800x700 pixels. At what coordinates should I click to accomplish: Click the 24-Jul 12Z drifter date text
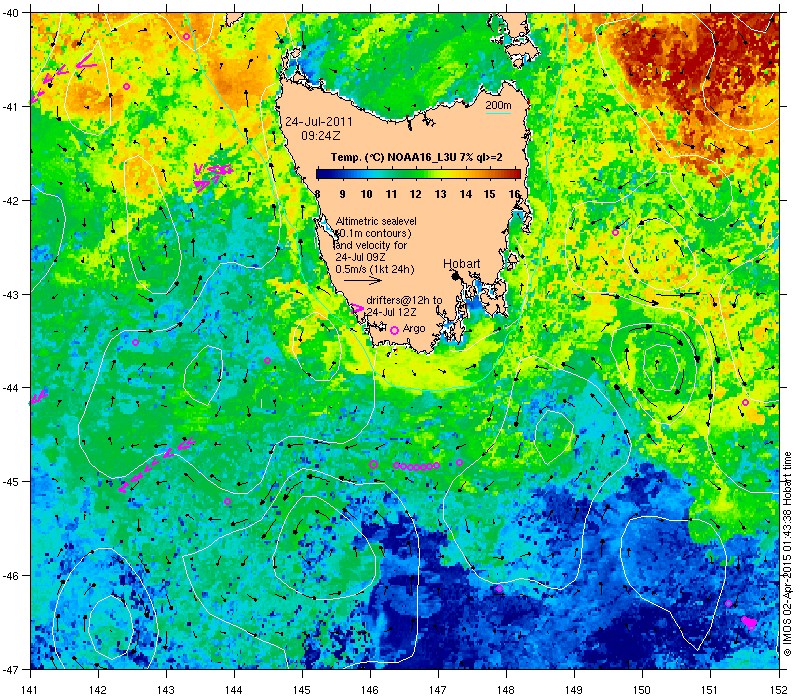tap(392, 312)
